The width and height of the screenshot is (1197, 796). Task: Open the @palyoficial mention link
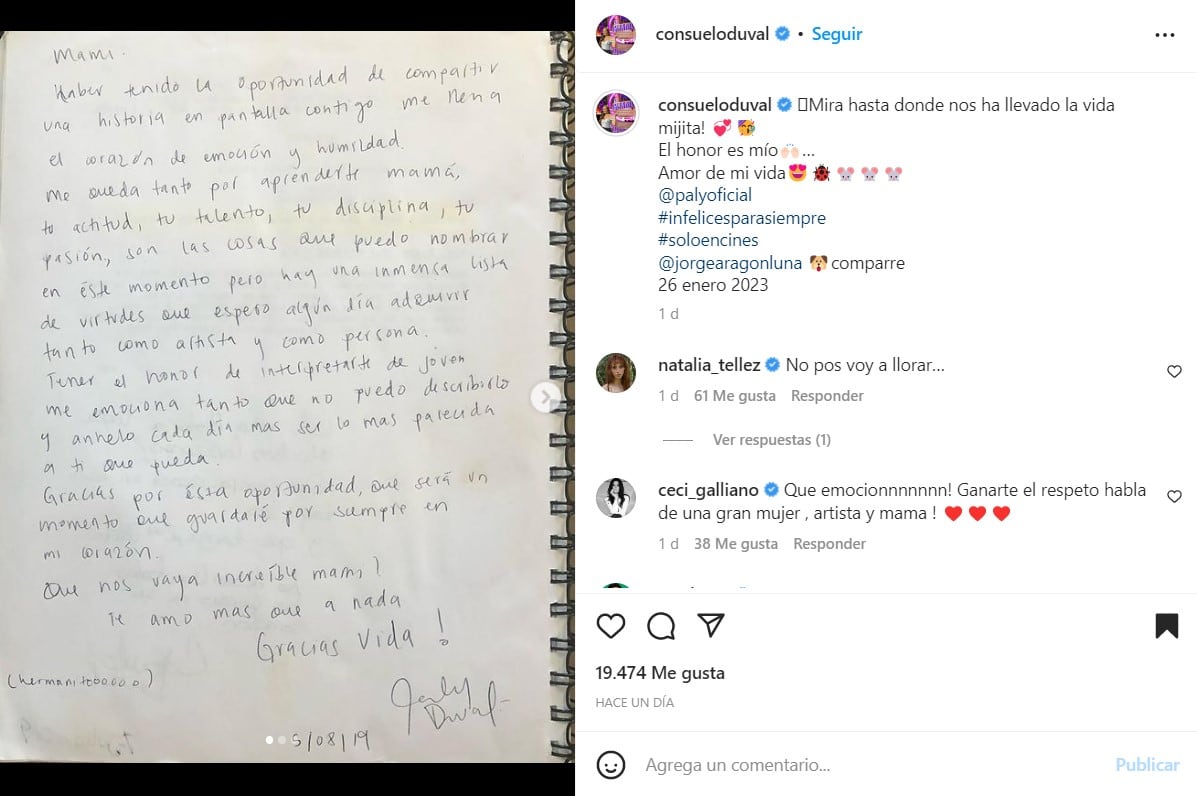[x=705, y=195]
